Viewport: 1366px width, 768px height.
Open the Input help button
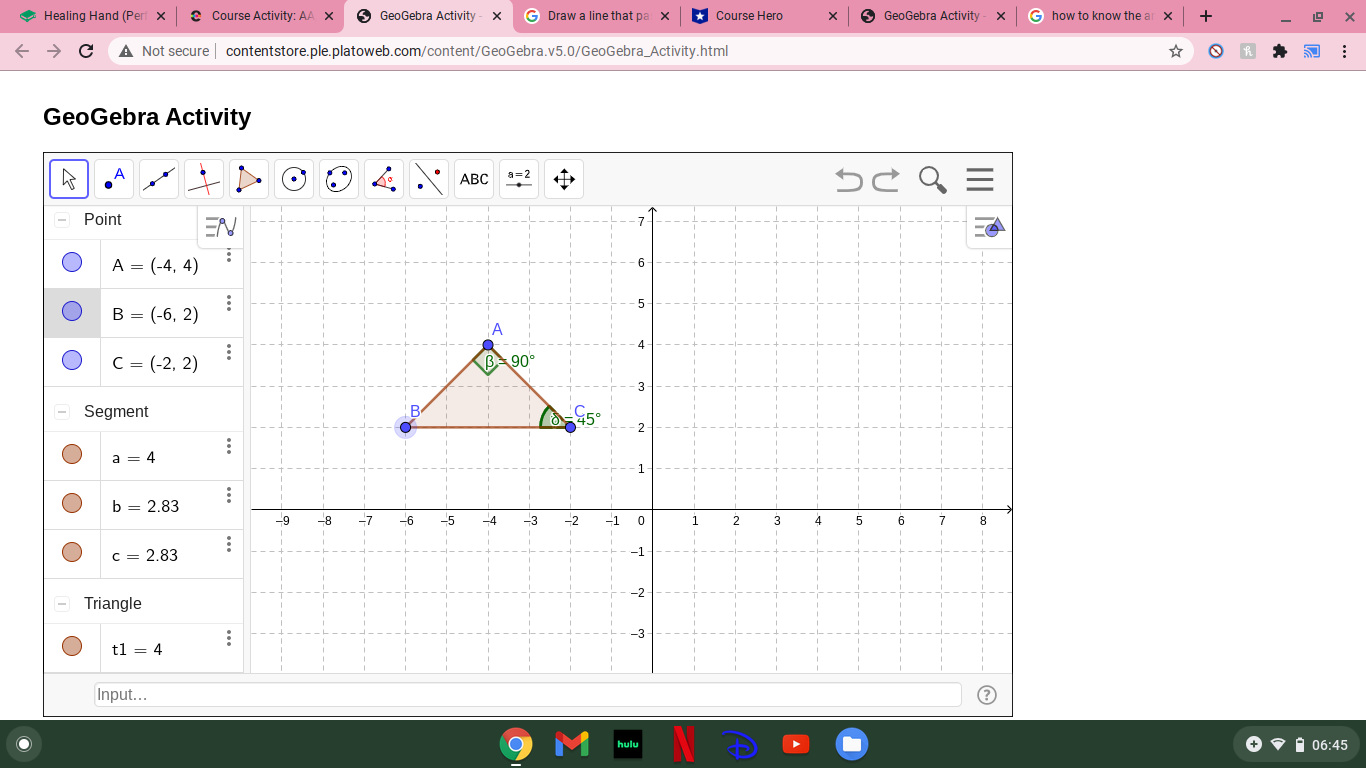(987, 695)
